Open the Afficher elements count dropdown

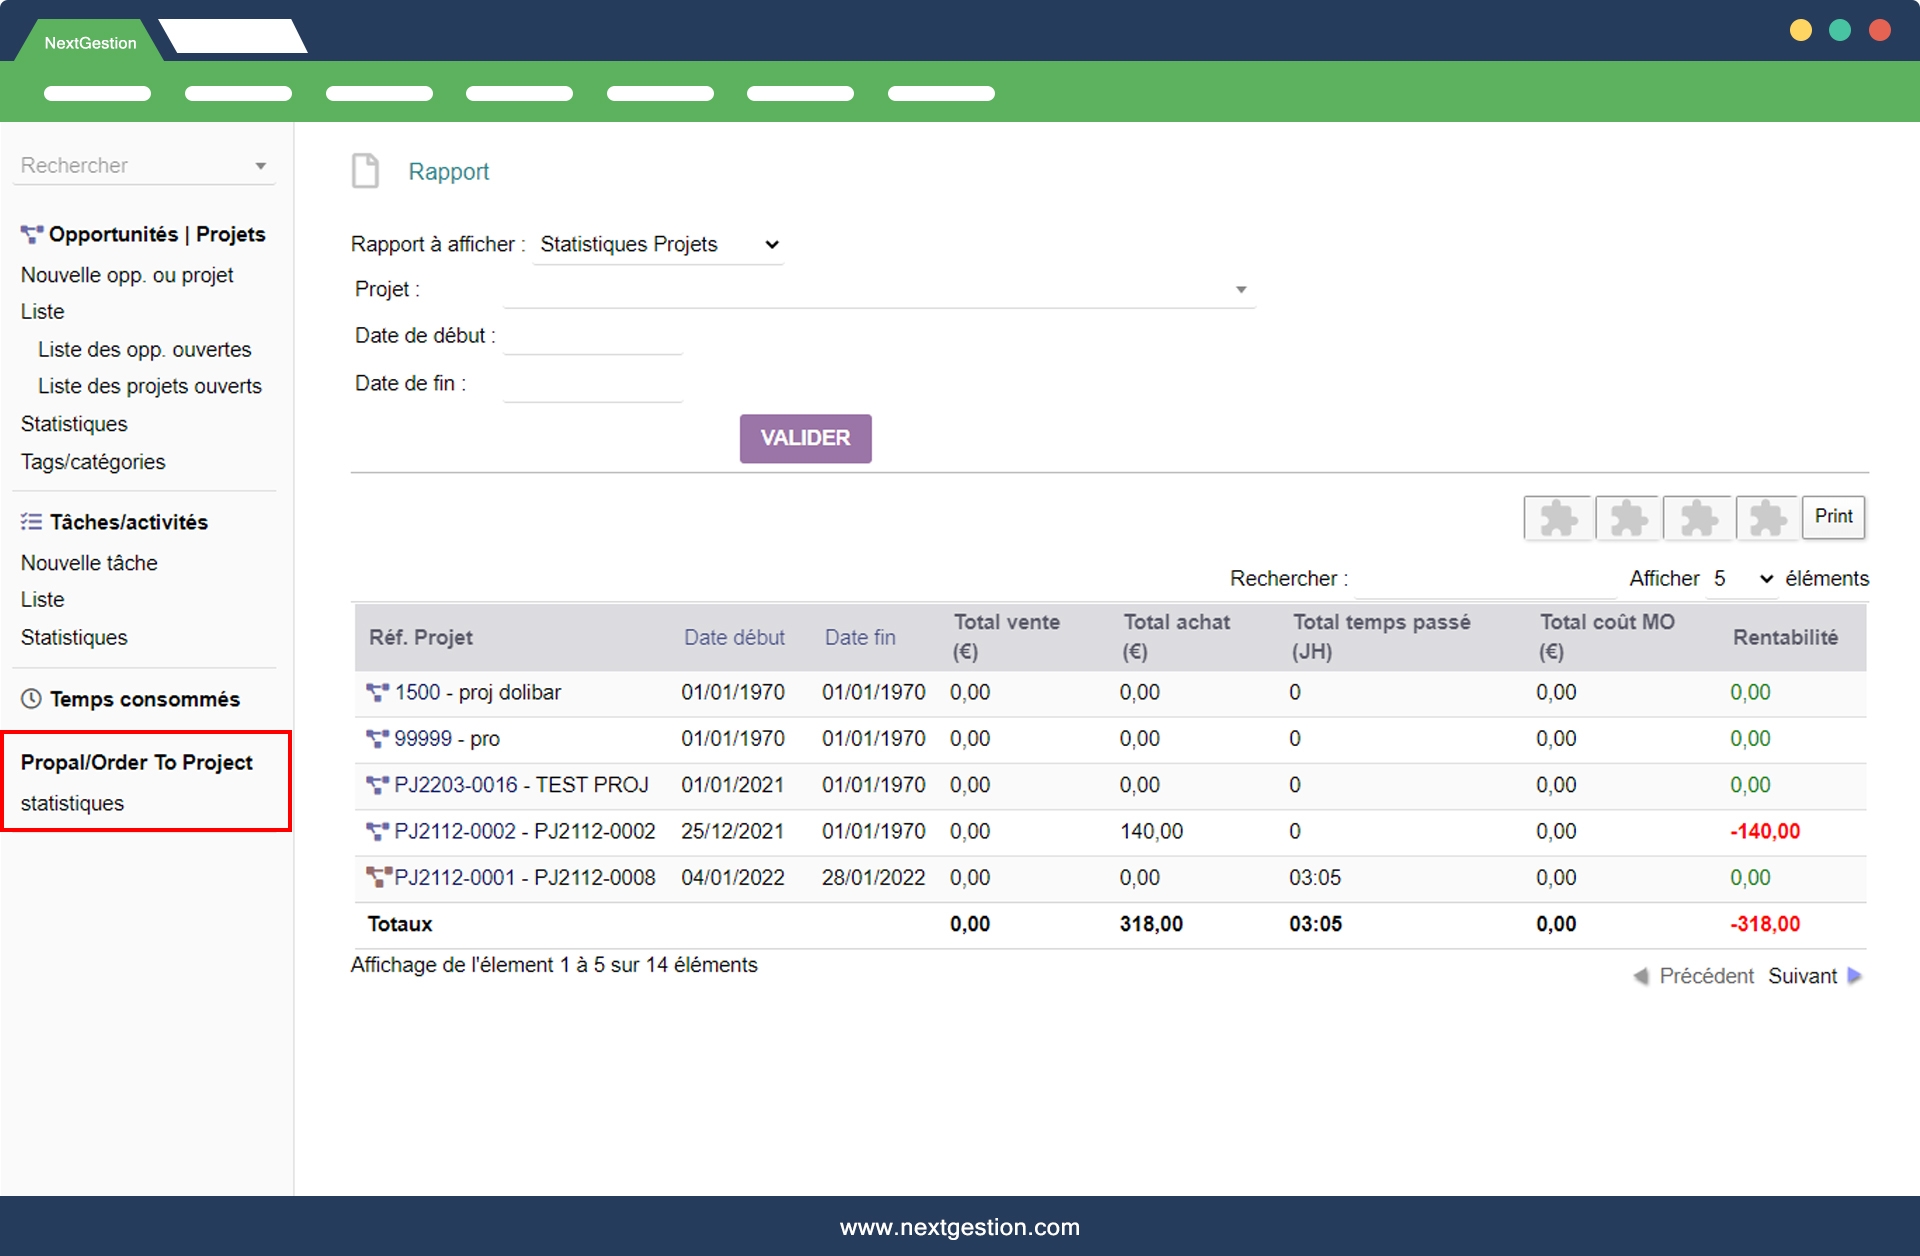click(x=1742, y=579)
